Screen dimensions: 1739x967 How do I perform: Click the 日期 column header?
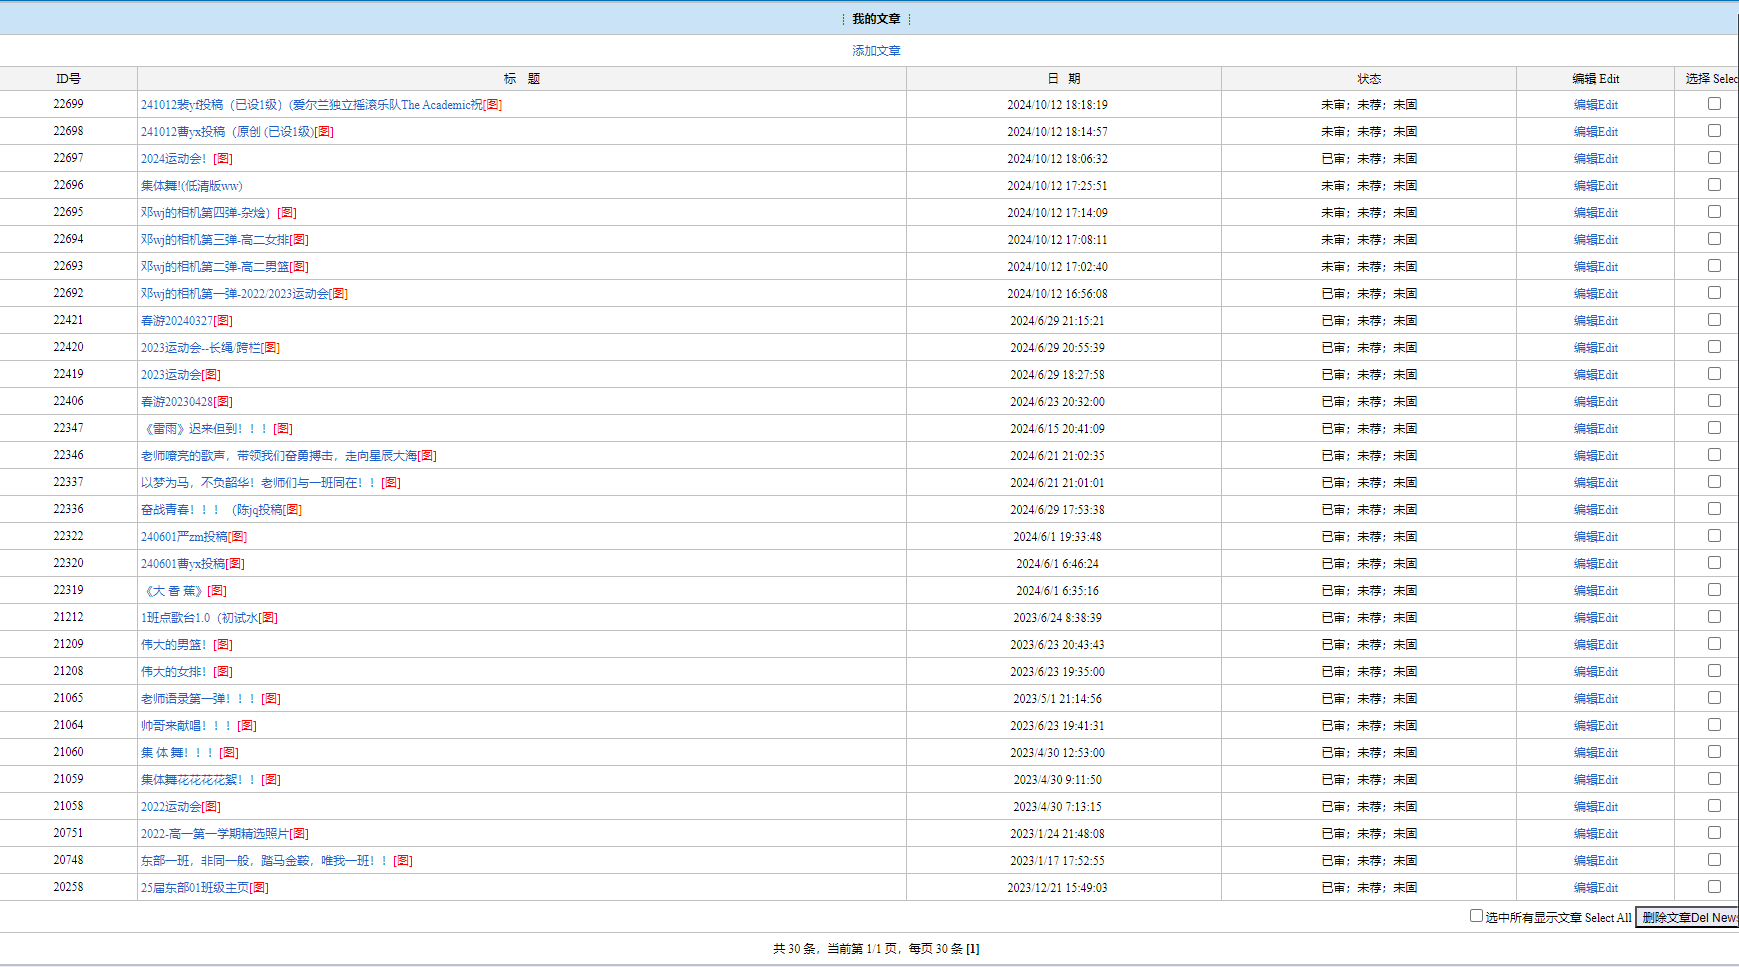[1063, 79]
